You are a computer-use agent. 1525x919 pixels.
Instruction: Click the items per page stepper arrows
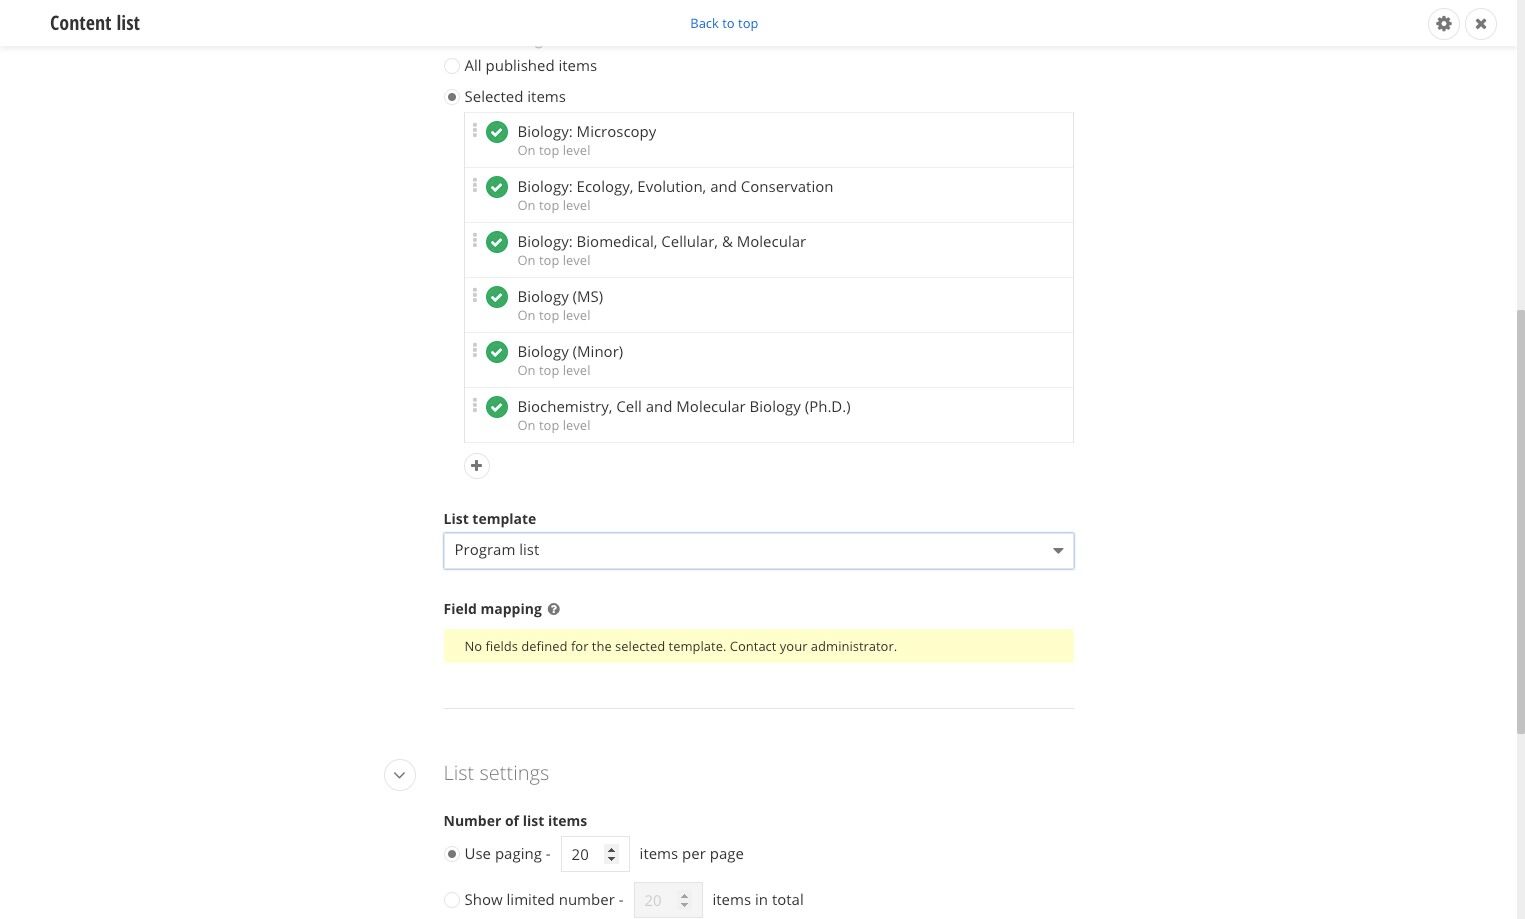pos(612,854)
